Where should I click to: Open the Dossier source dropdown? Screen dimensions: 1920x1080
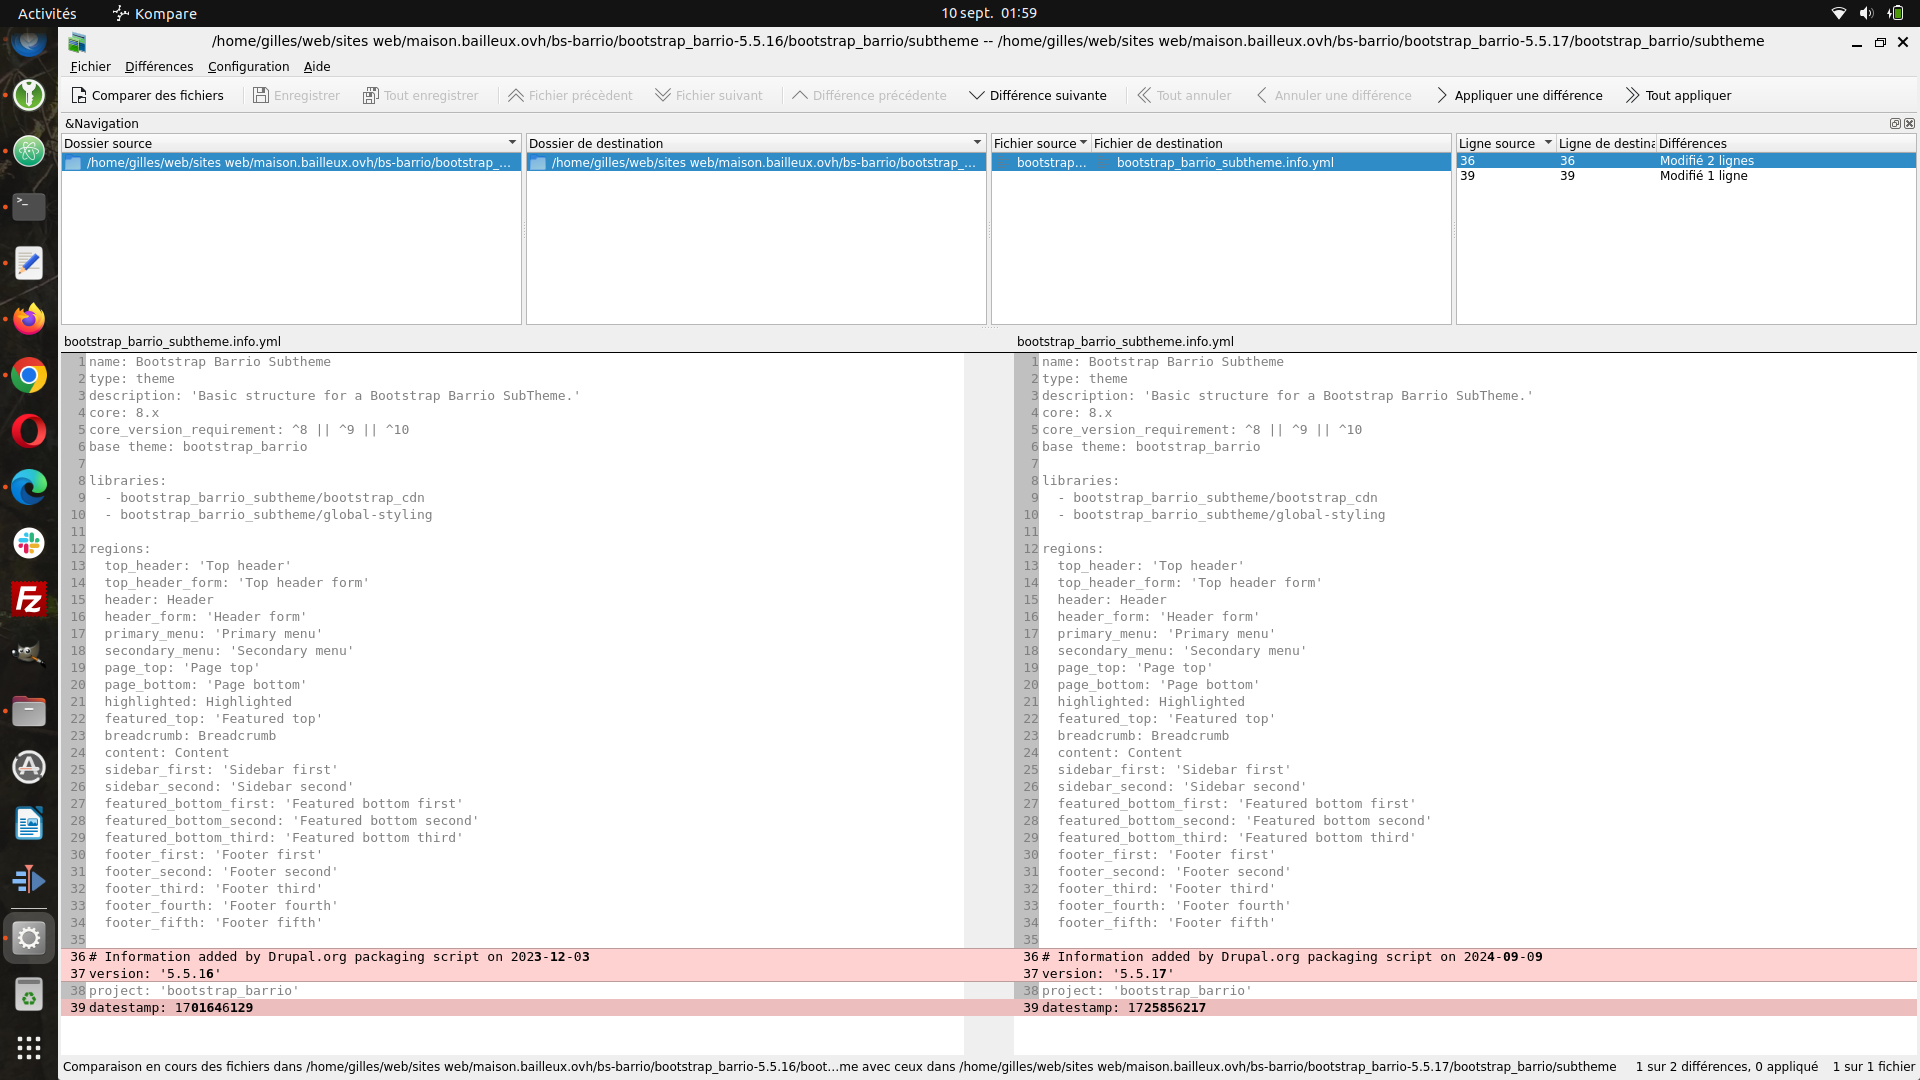[x=512, y=142]
